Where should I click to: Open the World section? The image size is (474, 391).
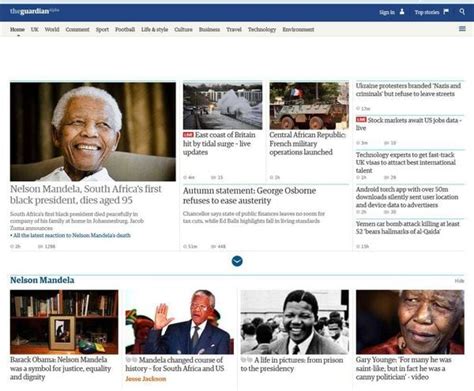pos(52,29)
